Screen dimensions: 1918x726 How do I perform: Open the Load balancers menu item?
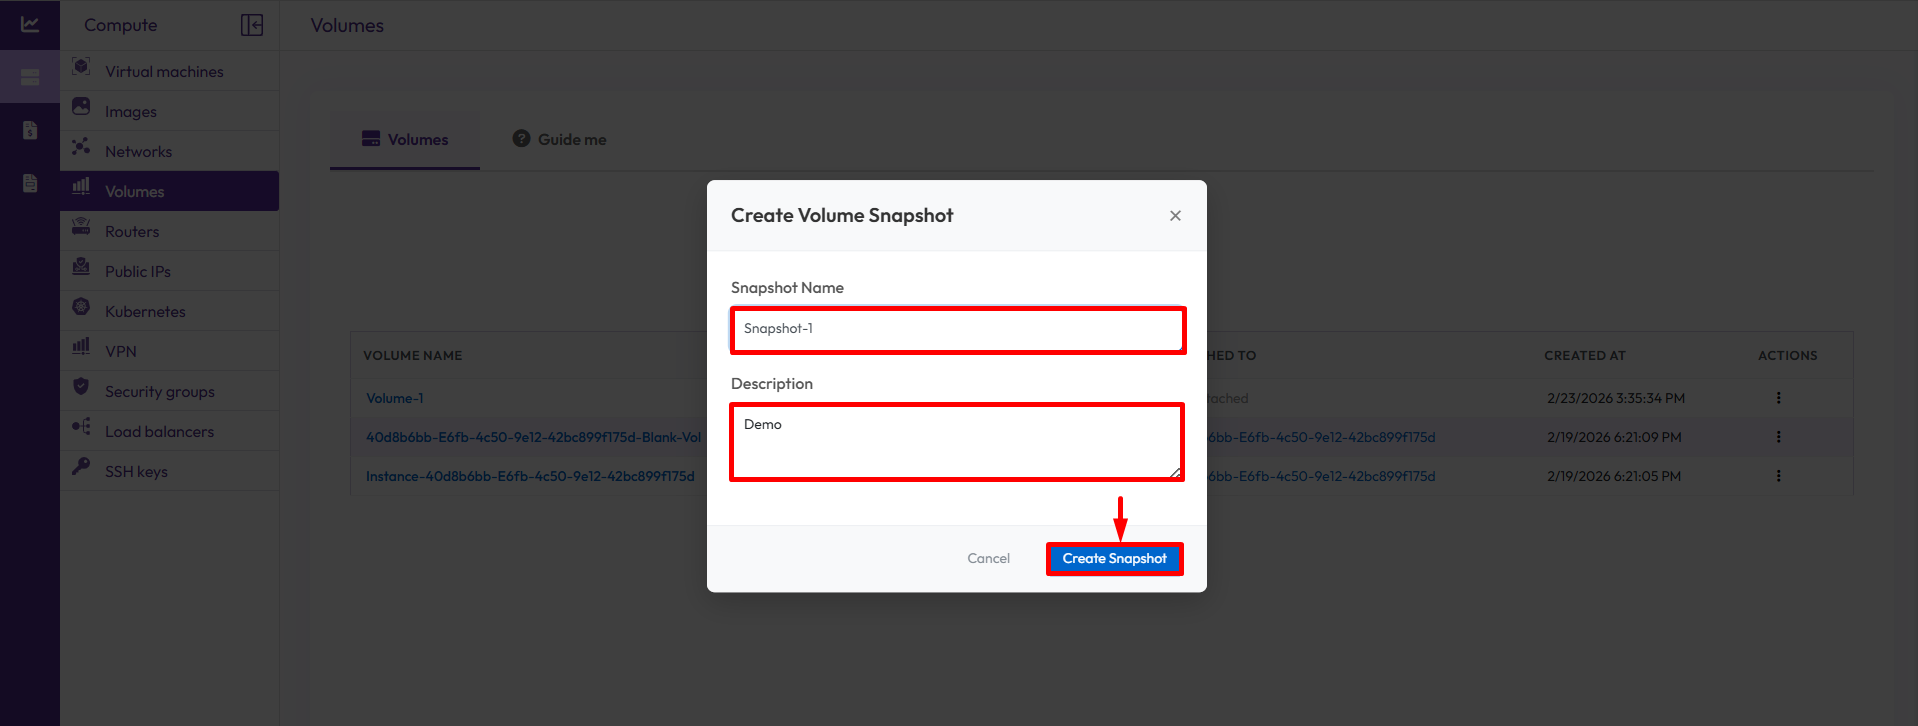[x=159, y=432]
